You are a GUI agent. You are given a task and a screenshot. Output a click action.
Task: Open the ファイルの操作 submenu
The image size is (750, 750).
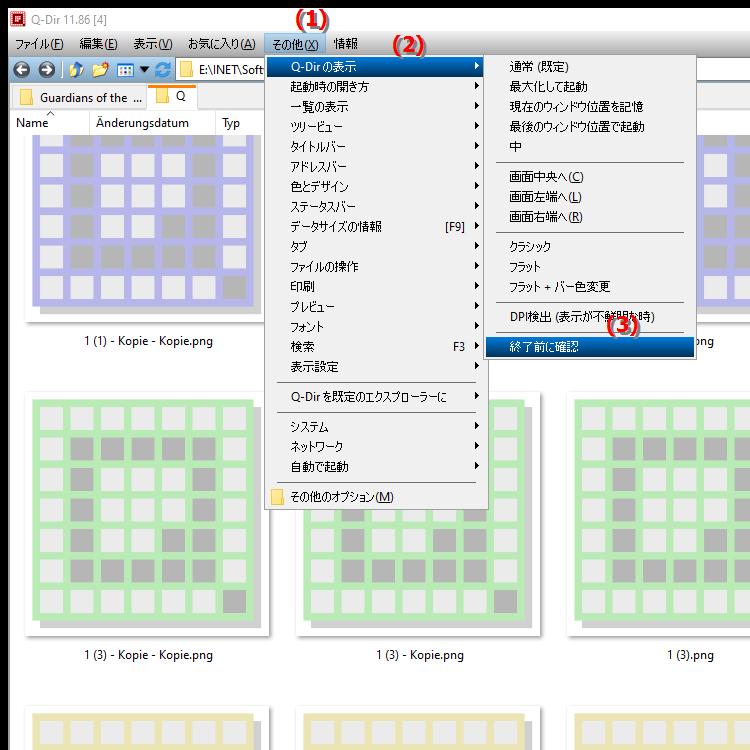point(375,266)
